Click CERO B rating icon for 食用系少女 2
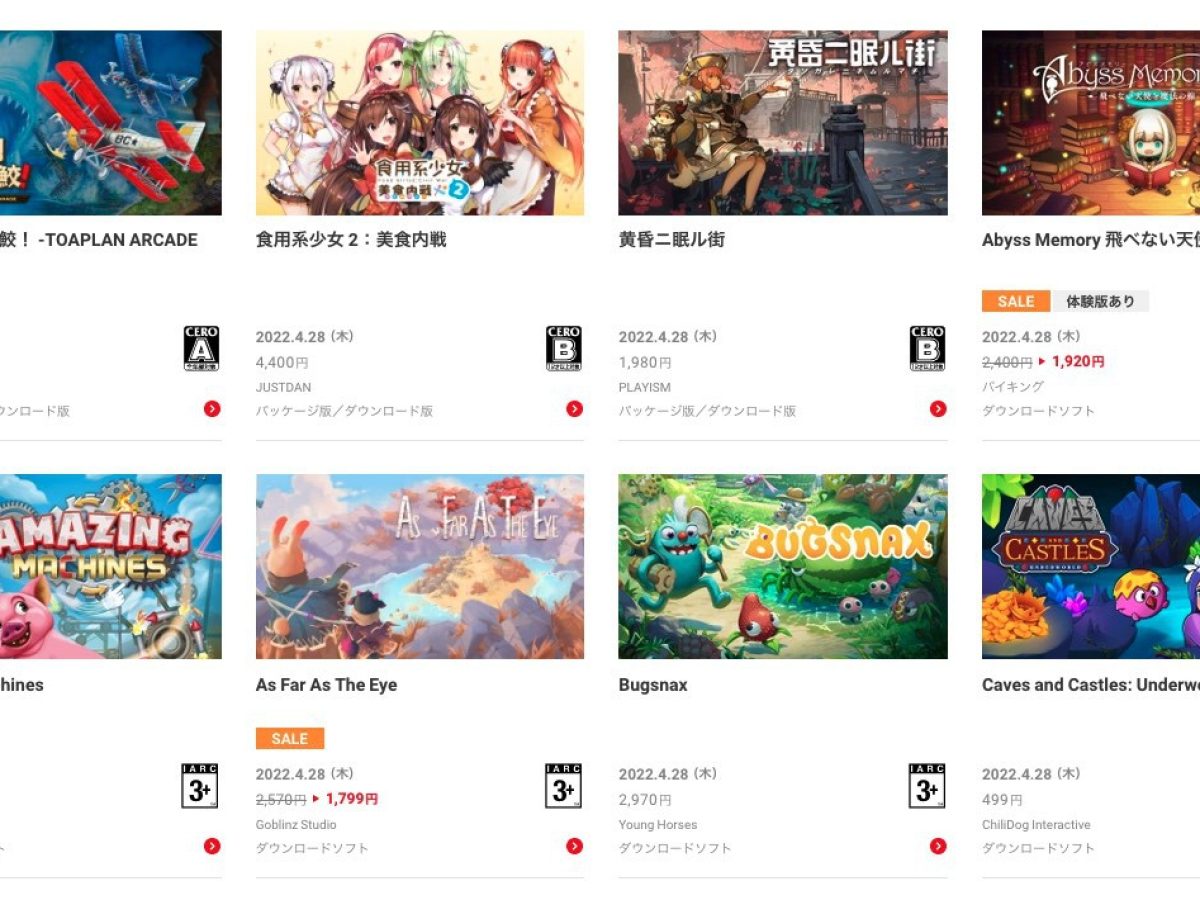1200x900 pixels. coord(564,348)
